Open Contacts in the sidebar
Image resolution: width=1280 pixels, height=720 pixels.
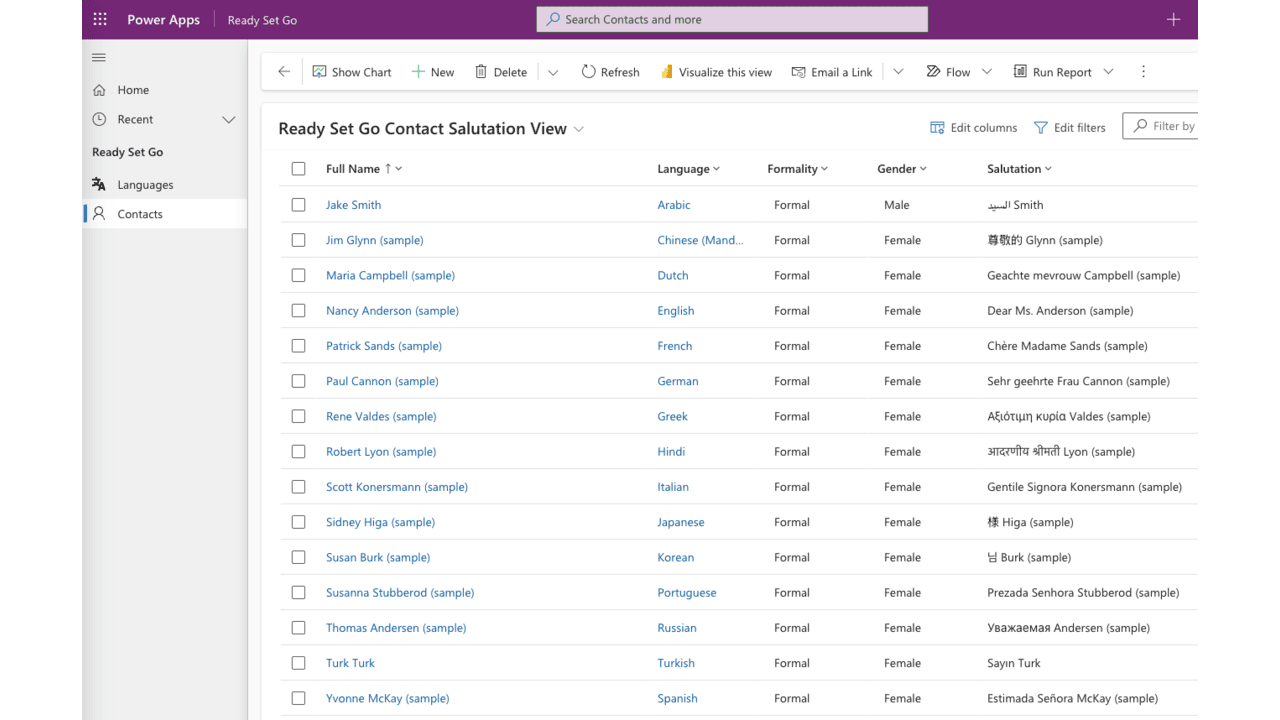139,213
